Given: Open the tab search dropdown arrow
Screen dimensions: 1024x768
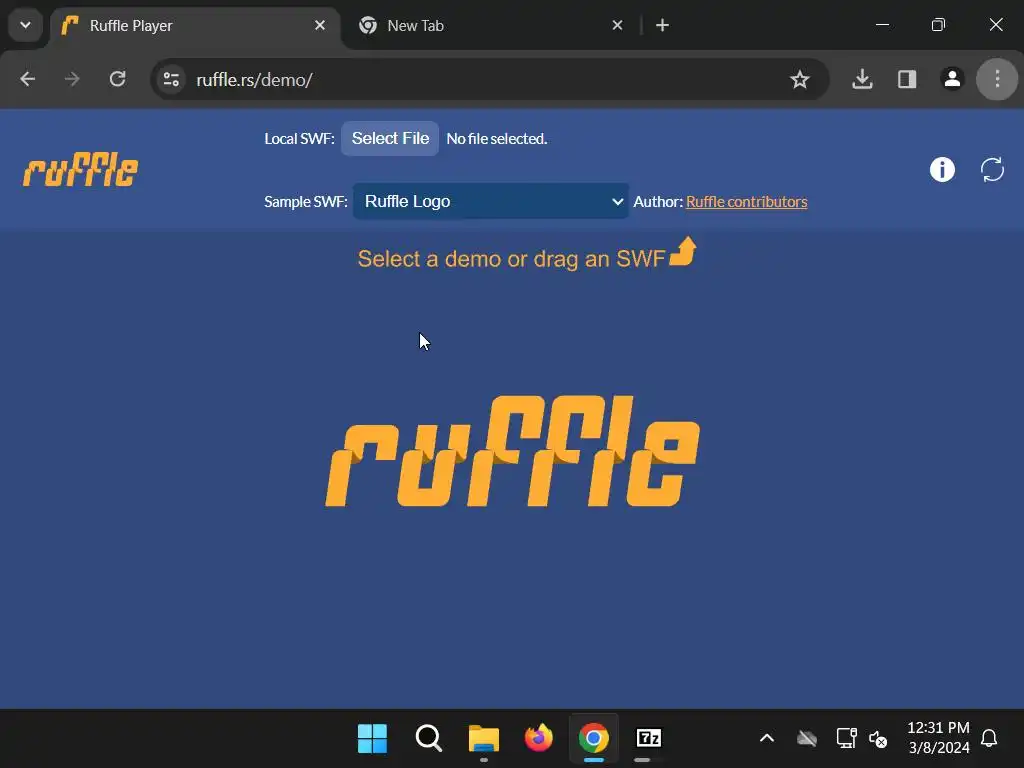Looking at the screenshot, I should click(25, 25).
